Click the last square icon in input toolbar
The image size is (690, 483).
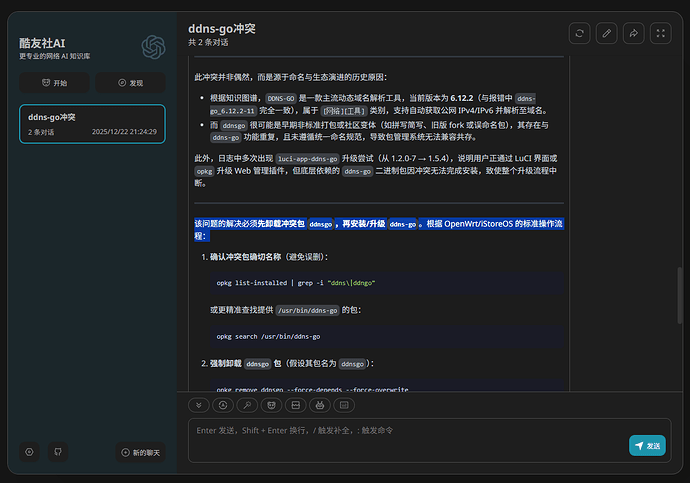point(344,405)
